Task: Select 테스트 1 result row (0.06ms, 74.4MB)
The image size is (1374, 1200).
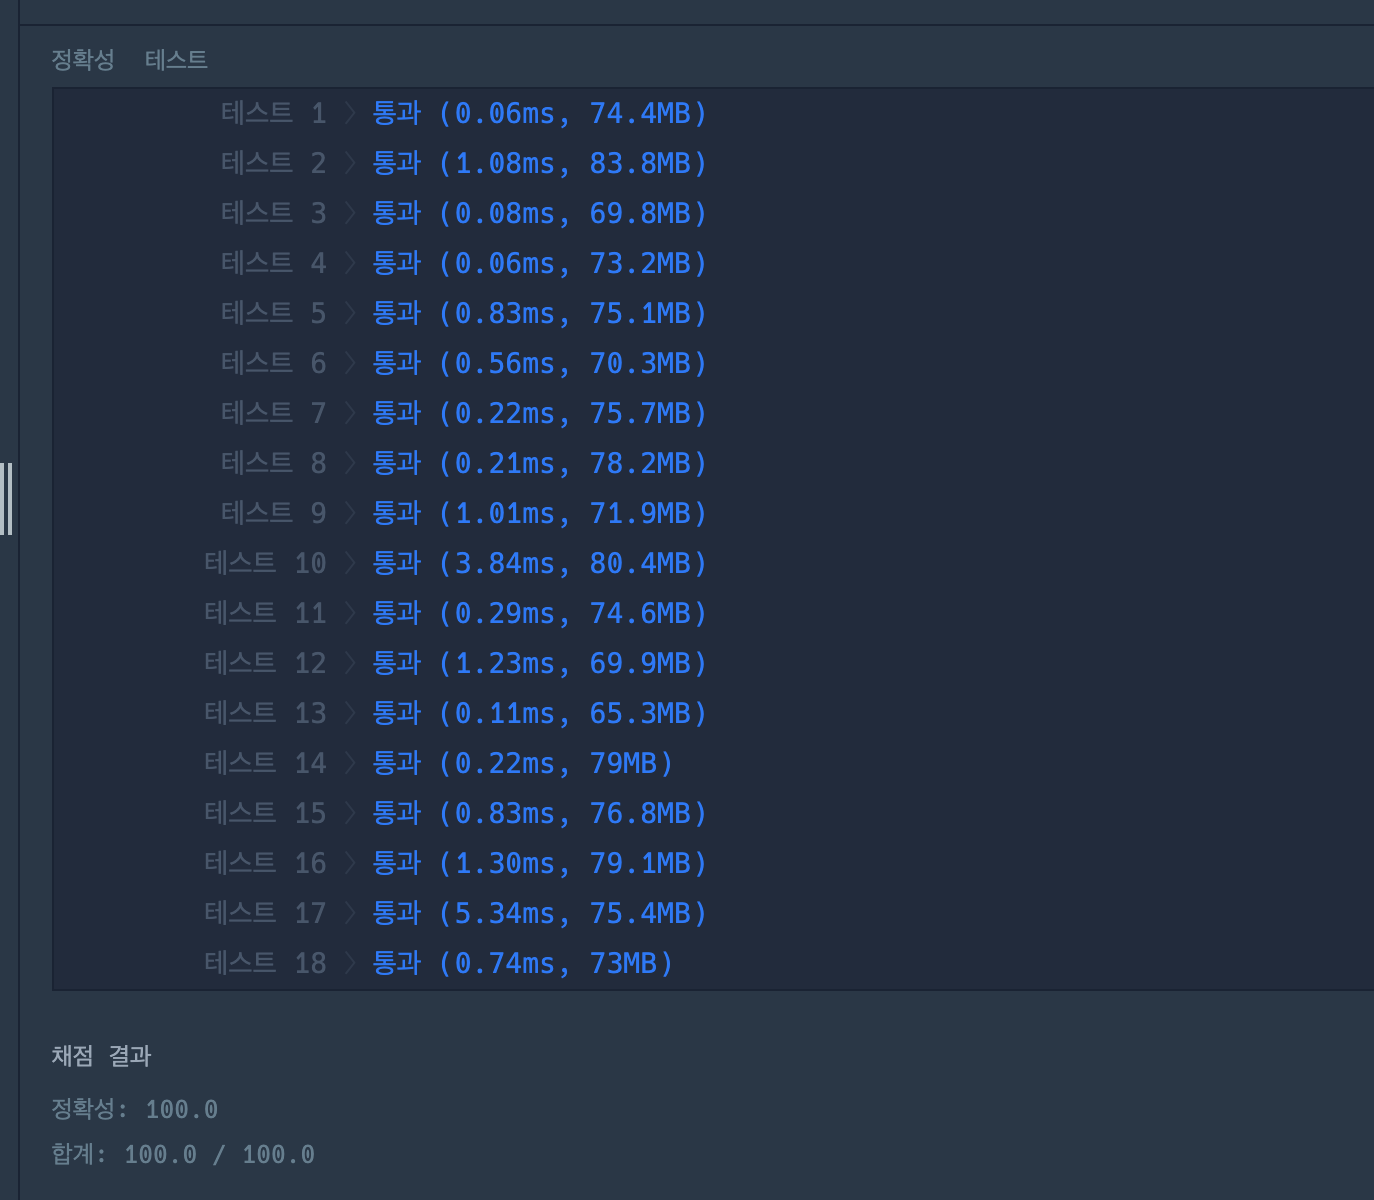Action: coord(540,113)
